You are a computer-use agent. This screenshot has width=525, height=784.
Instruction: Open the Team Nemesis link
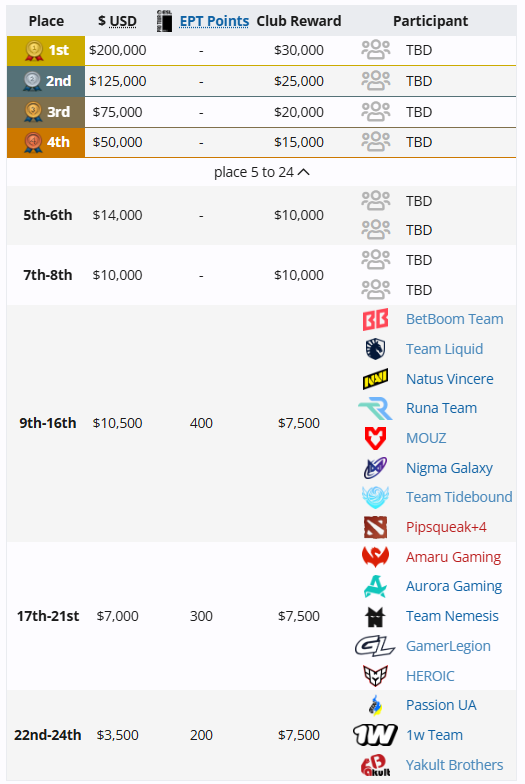pos(452,616)
